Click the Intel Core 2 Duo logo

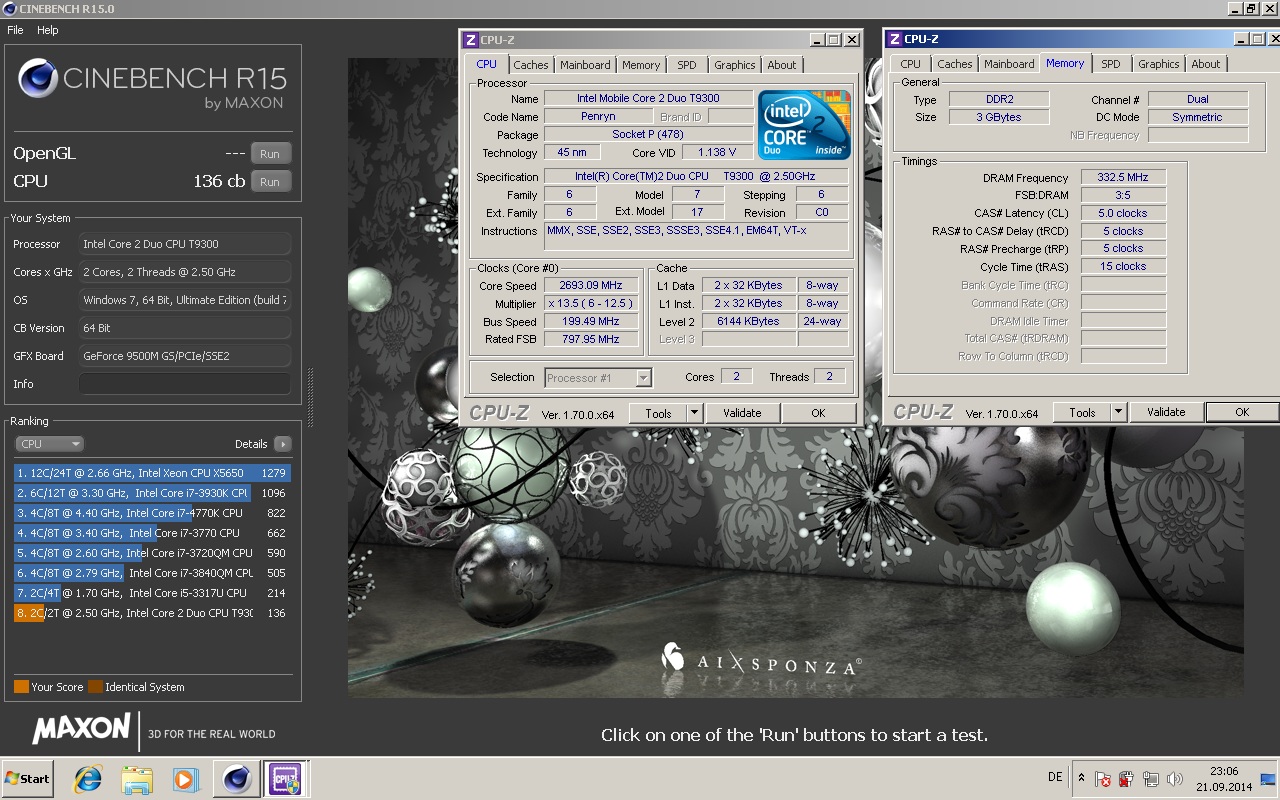[804, 125]
